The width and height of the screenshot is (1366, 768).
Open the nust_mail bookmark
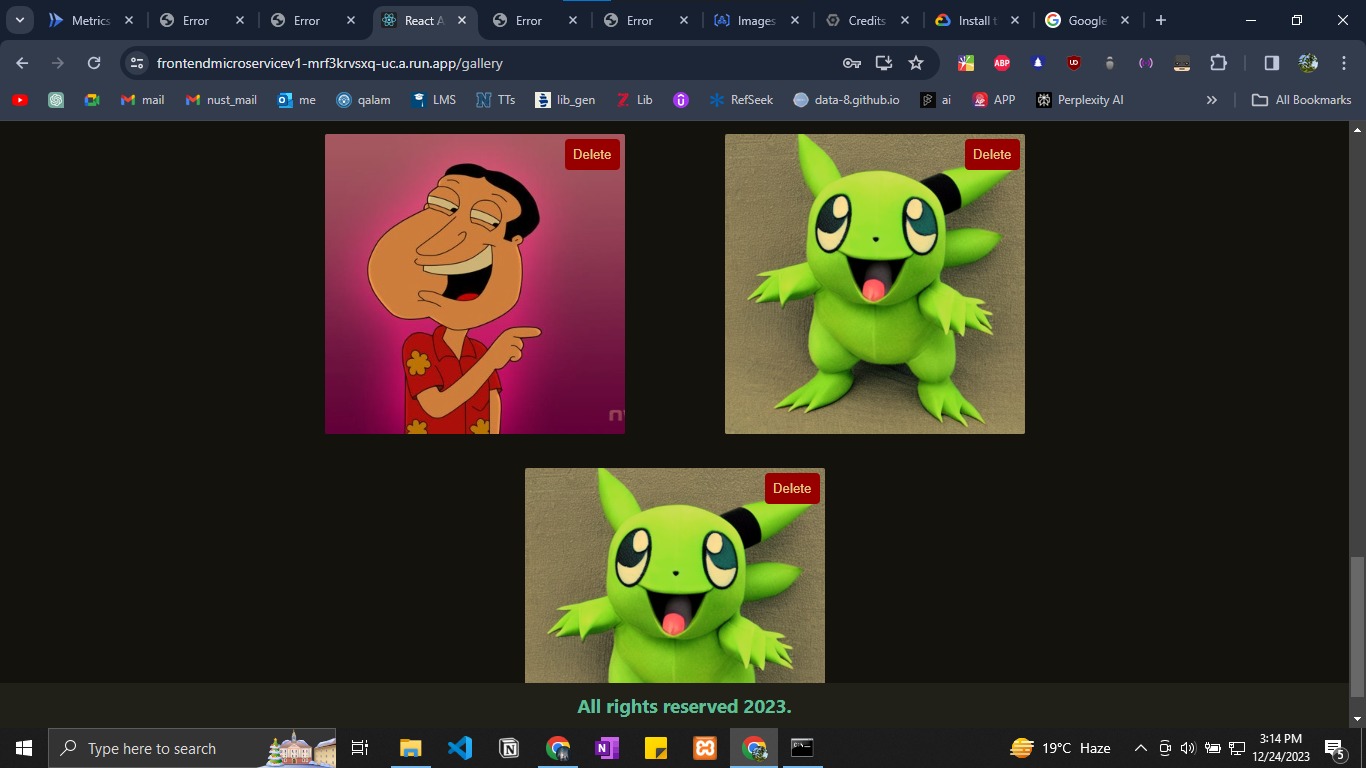[221, 100]
